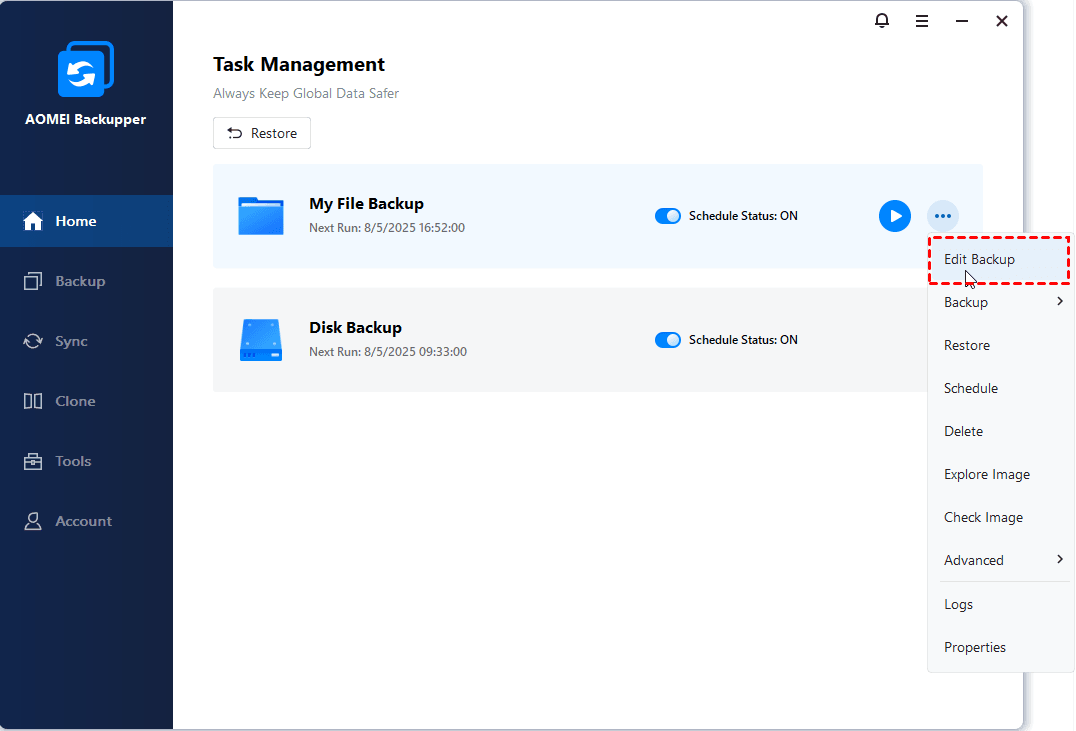Open the three-dot menu for My File Backup
Image resolution: width=1076 pixels, height=731 pixels.
pyautogui.click(x=942, y=216)
